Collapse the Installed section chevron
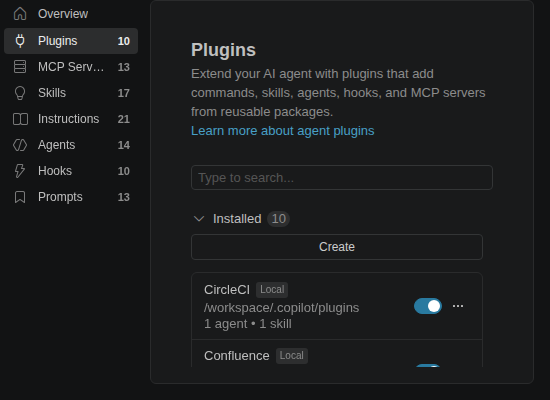The width and height of the screenshot is (550, 400). [x=199, y=219]
